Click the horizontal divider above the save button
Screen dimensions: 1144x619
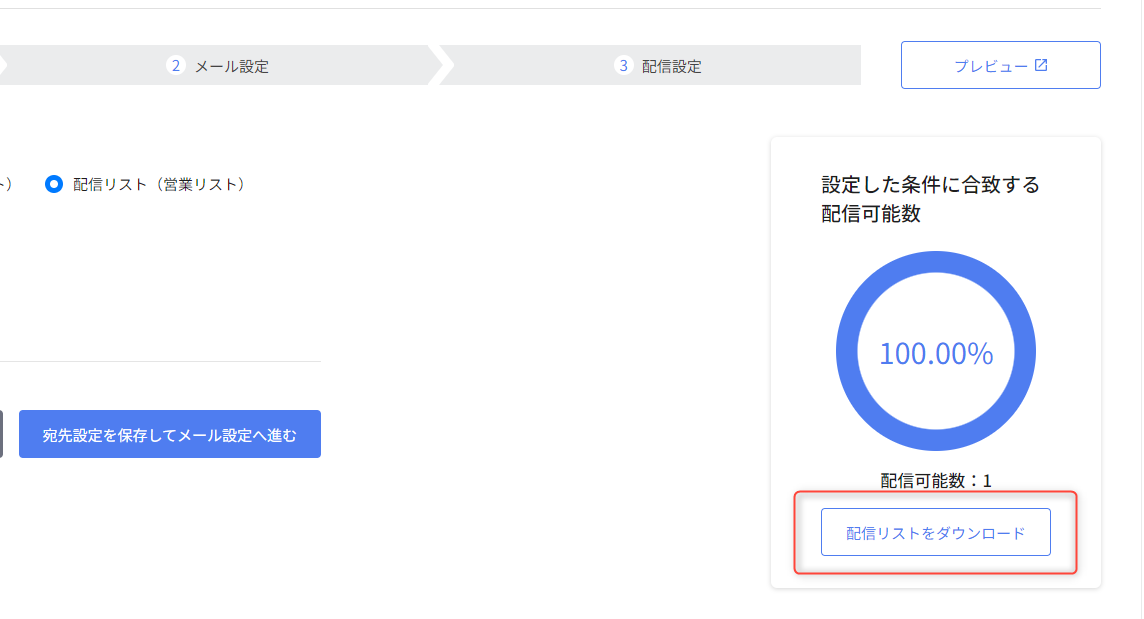pyautogui.click(x=161, y=361)
